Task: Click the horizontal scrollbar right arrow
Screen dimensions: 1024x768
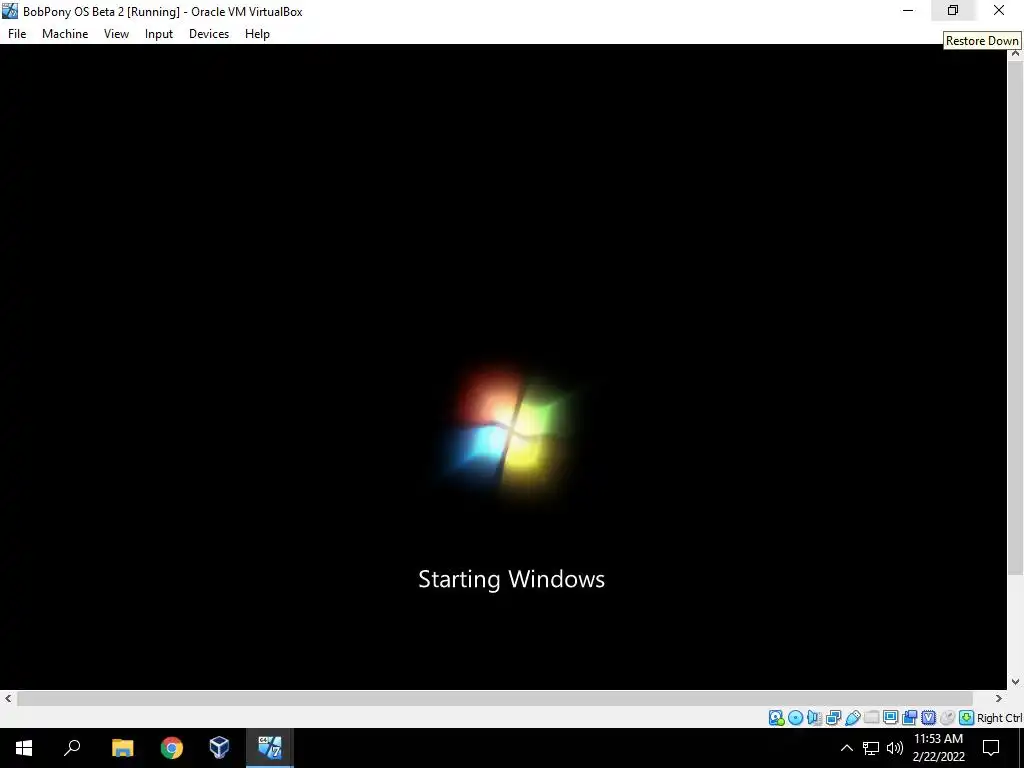Action: tap(999, 698)
